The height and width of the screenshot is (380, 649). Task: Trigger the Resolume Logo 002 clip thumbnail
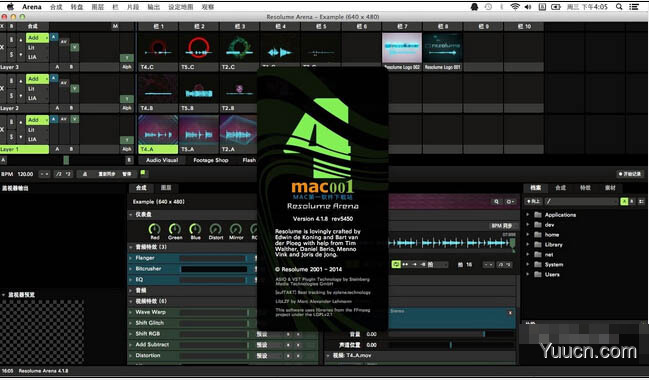click(402, 48)
